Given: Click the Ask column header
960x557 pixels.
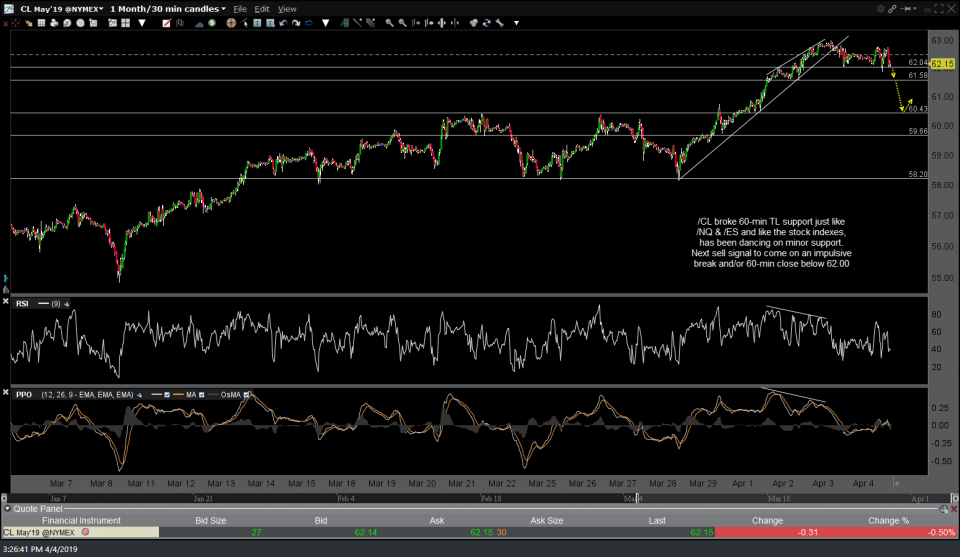Looking at the screenshot, I should [x=437, y=520].
